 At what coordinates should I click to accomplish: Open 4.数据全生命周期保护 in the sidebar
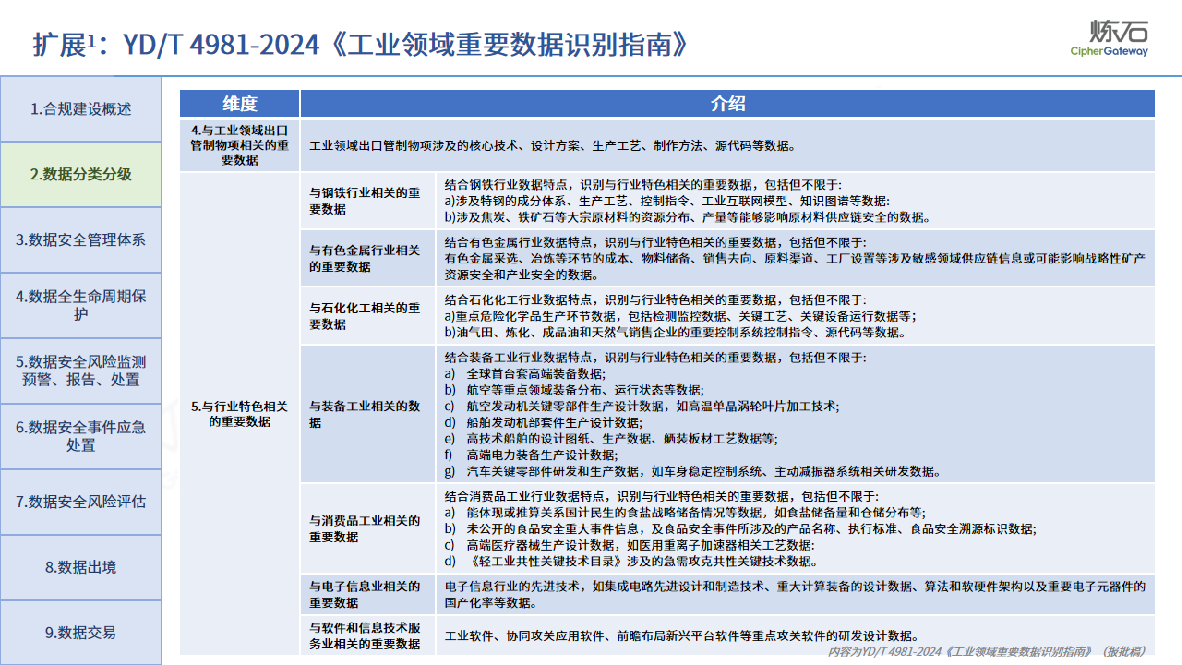tap(80, 305)
